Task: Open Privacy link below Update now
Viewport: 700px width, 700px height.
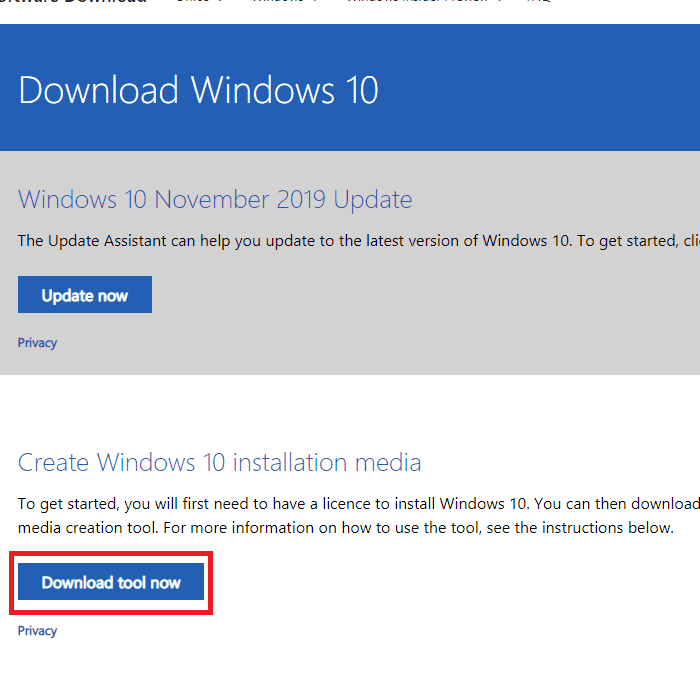Action: (x=38, y=343)
